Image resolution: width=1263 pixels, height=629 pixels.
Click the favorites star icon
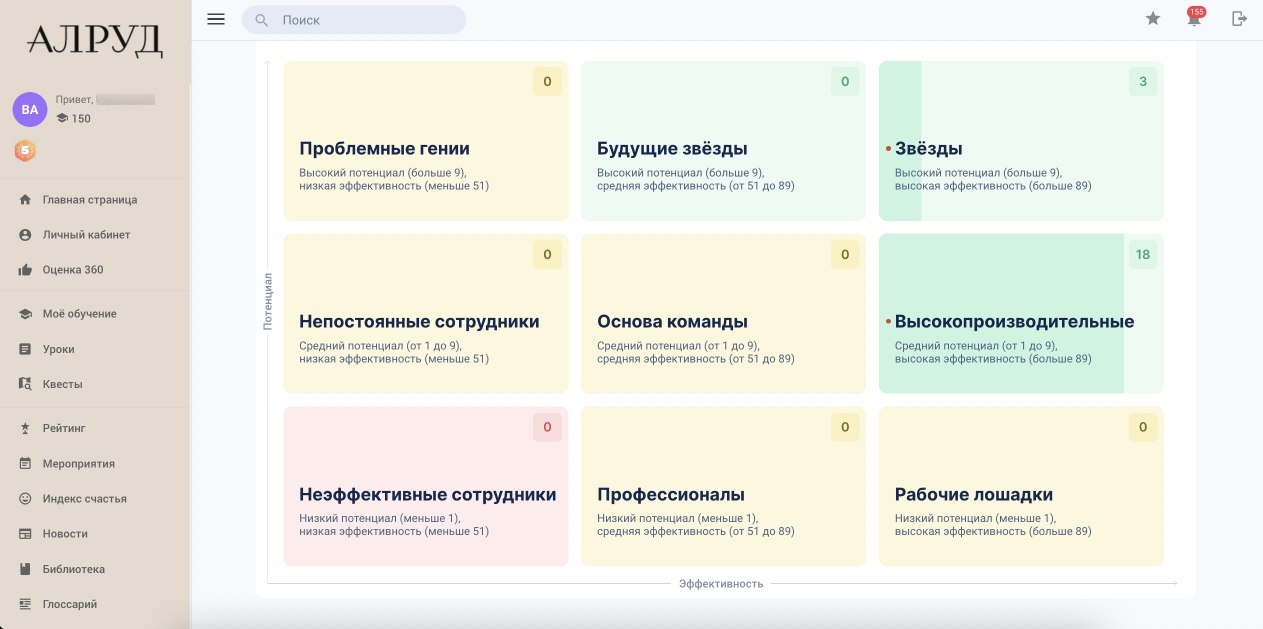[1153, 19]
